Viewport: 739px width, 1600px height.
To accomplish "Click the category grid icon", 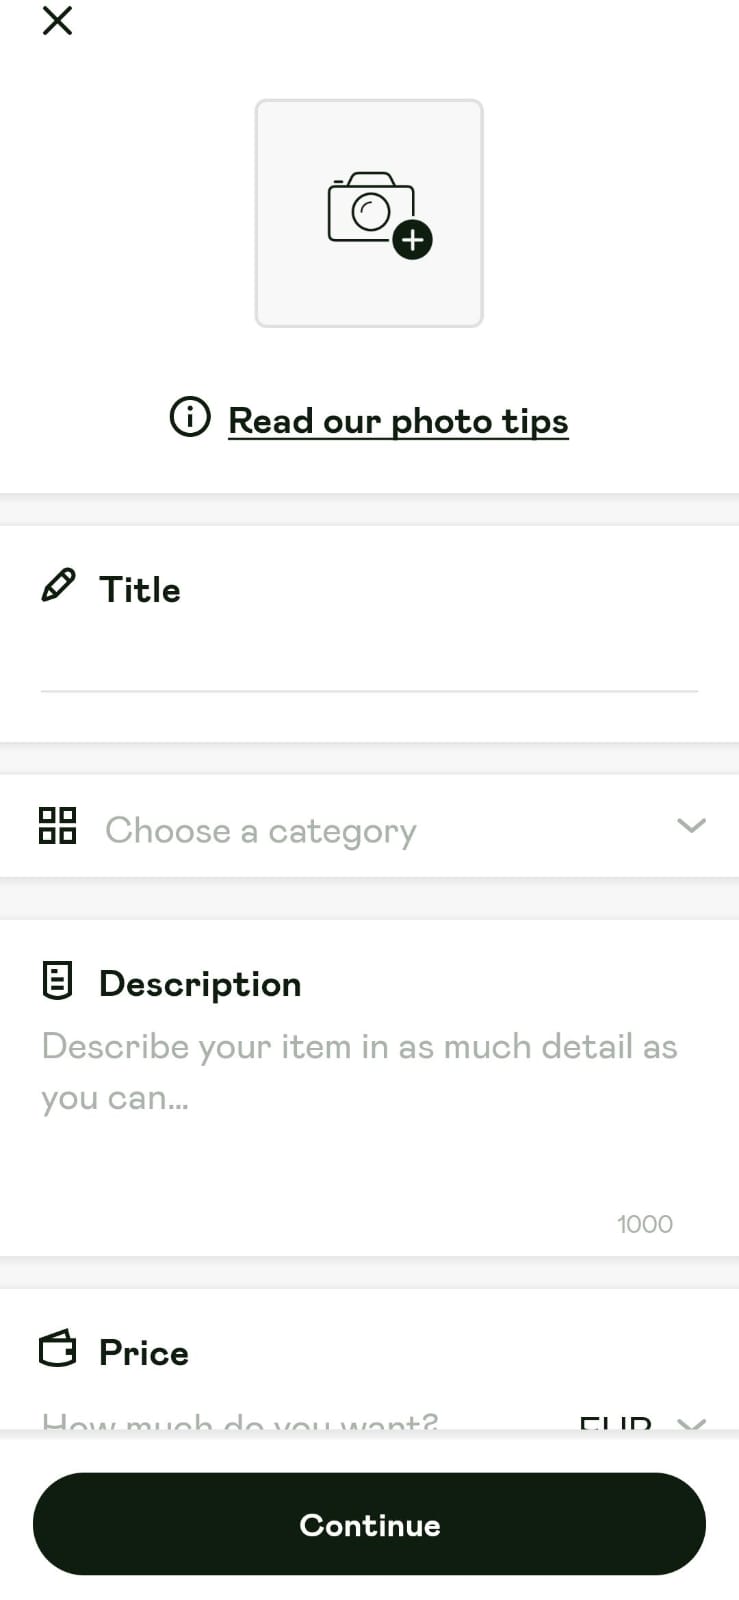I will (57, 826).
